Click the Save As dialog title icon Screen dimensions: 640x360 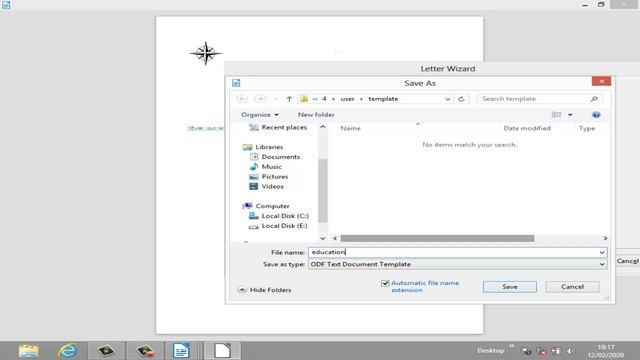(x=236, y=83)
